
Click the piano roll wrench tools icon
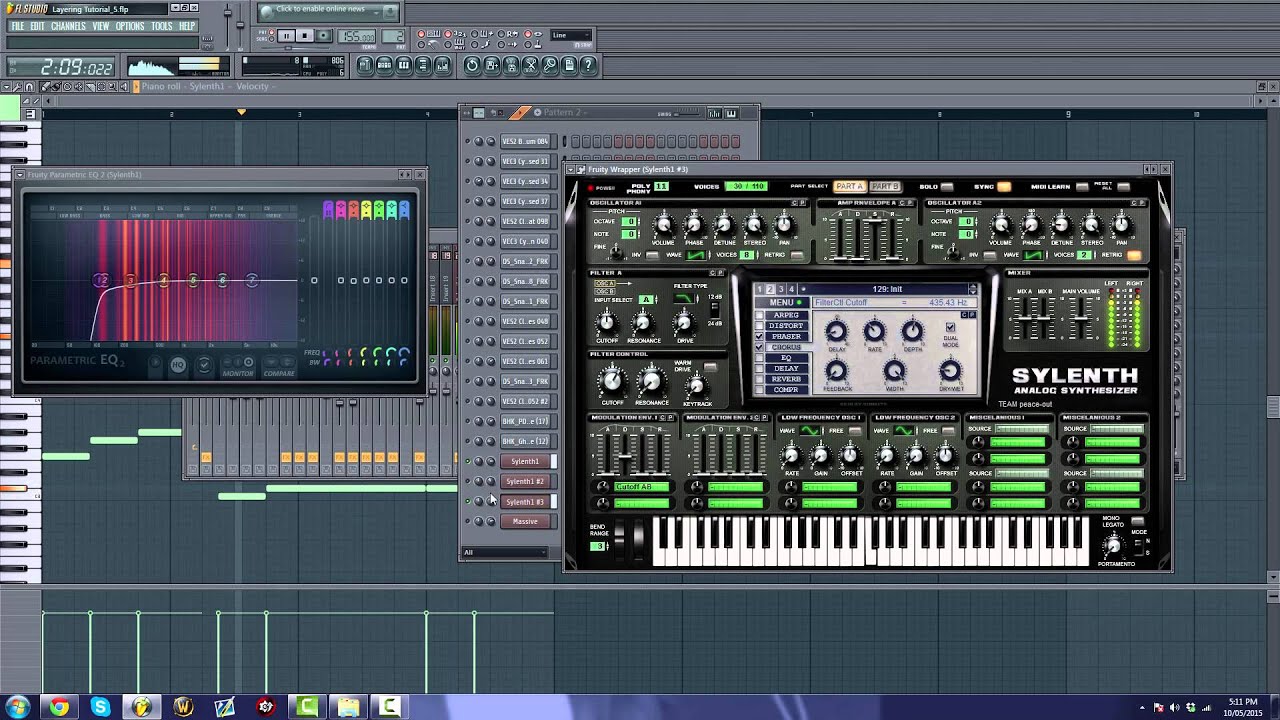18,87
